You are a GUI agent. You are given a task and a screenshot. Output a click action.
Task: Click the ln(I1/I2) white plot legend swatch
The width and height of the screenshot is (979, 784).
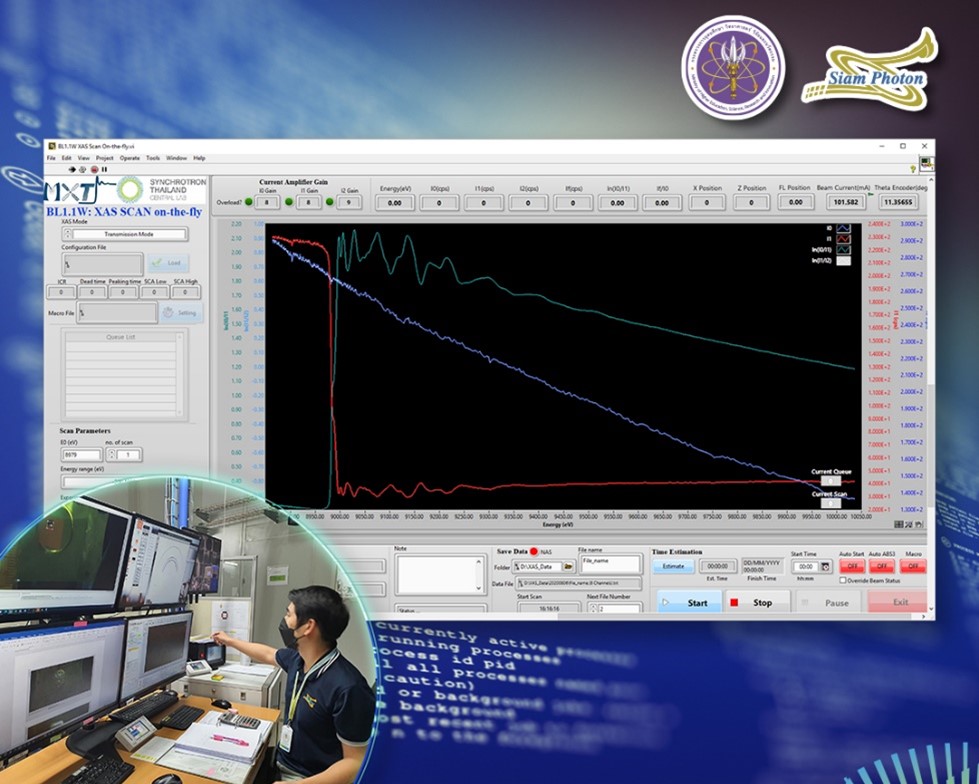pyautogui.click(x=843, y=260)
